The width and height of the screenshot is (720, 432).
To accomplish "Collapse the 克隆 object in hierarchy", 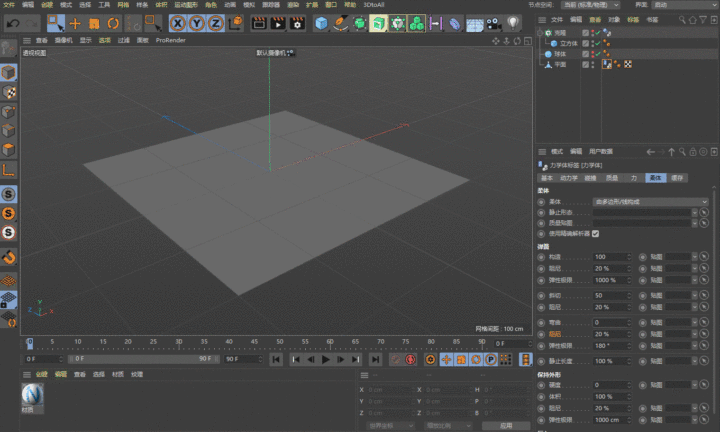I will [x=541, y=32].
